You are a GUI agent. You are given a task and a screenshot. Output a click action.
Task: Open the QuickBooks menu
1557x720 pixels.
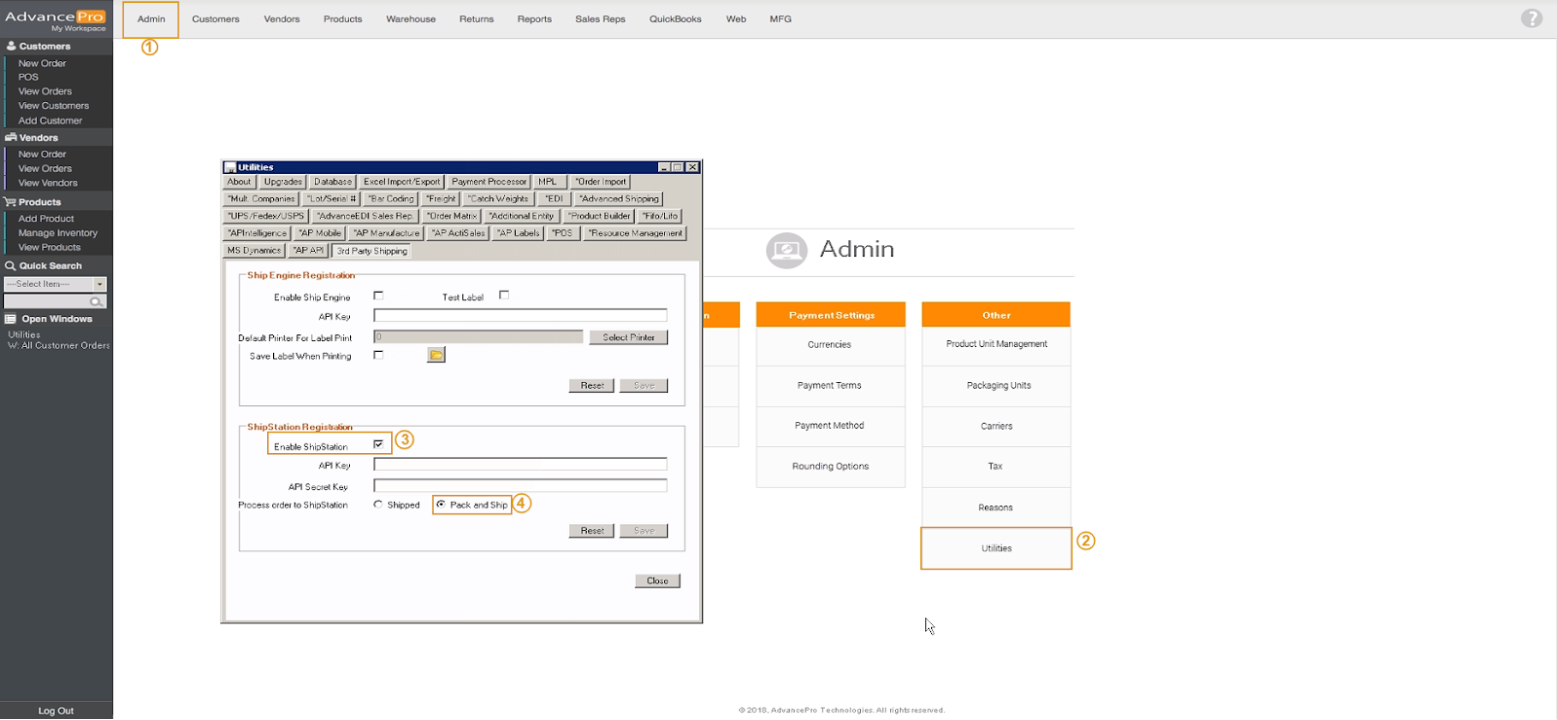[675, 19]
